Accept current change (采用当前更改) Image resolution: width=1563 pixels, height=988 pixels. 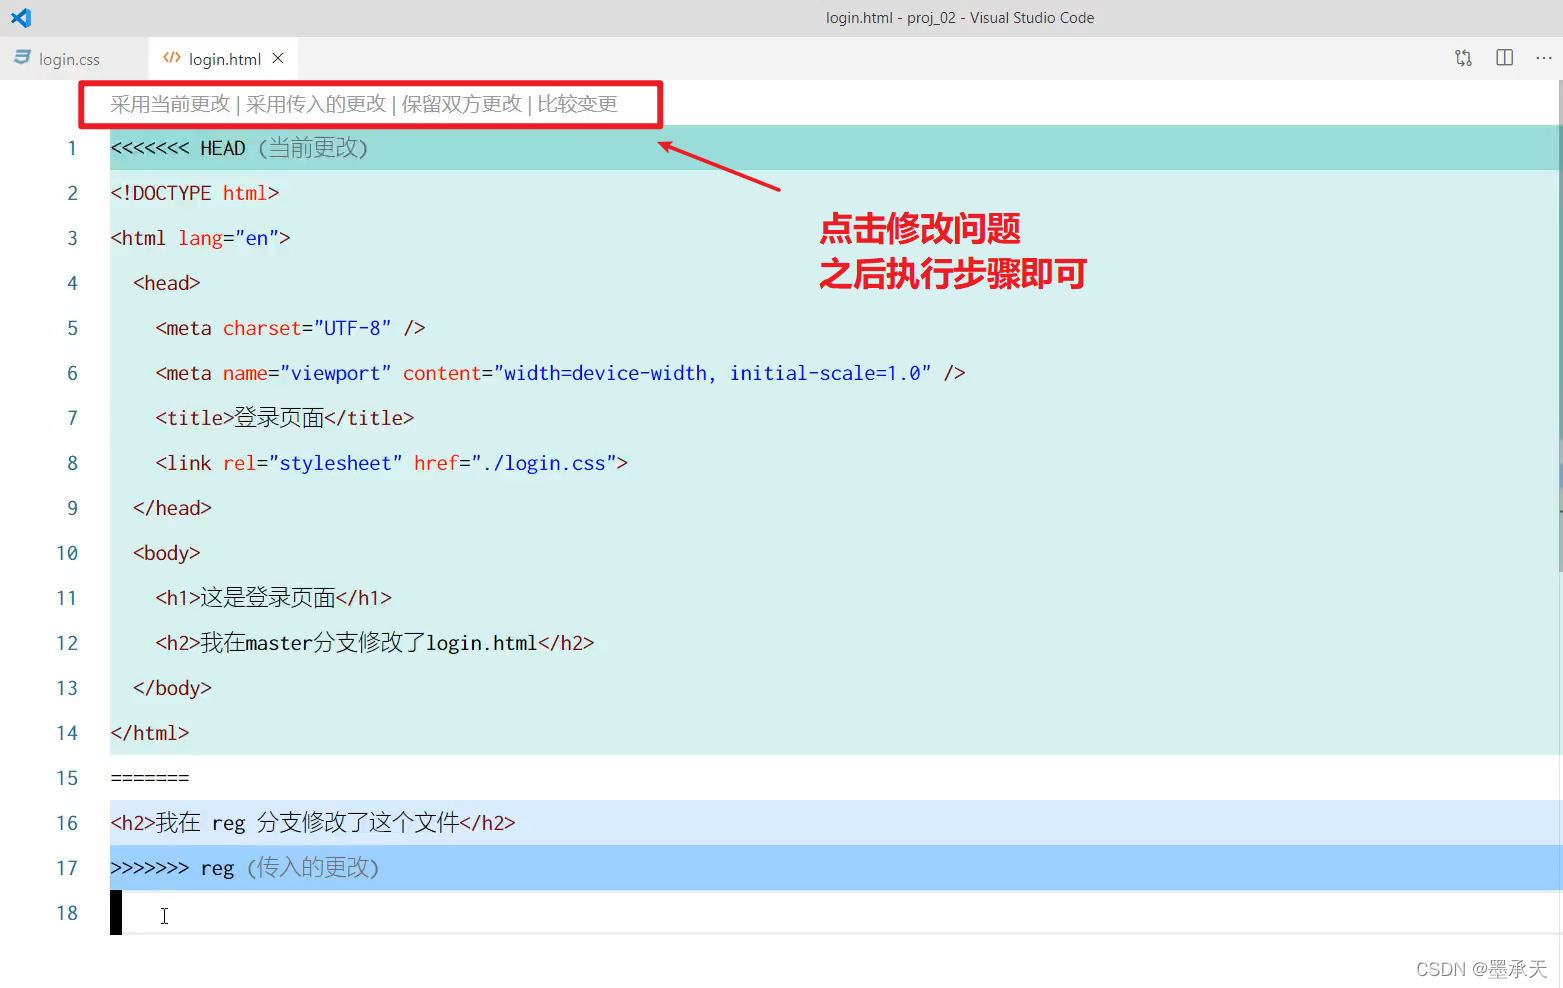(170, 104)
